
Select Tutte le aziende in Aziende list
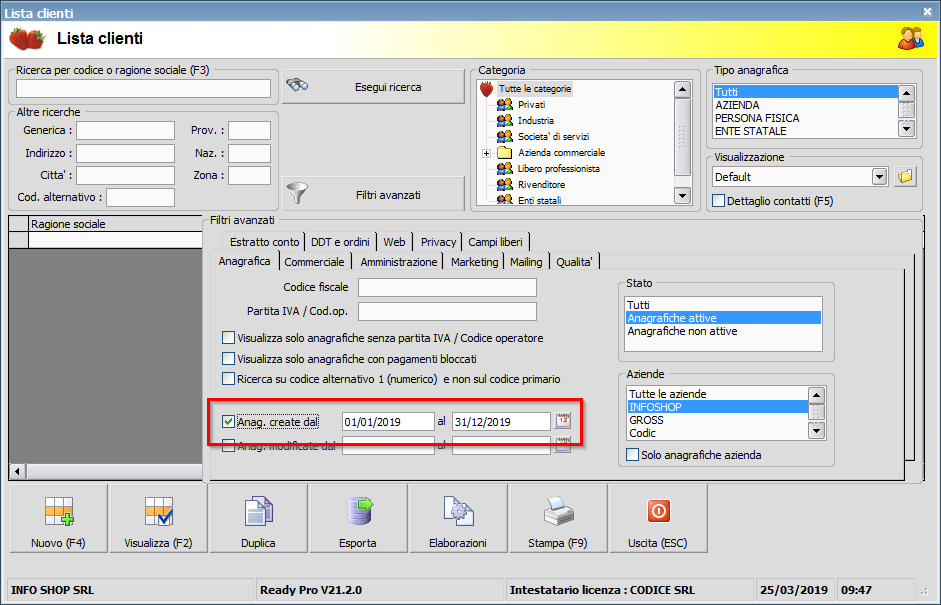(x=718, y=394)
